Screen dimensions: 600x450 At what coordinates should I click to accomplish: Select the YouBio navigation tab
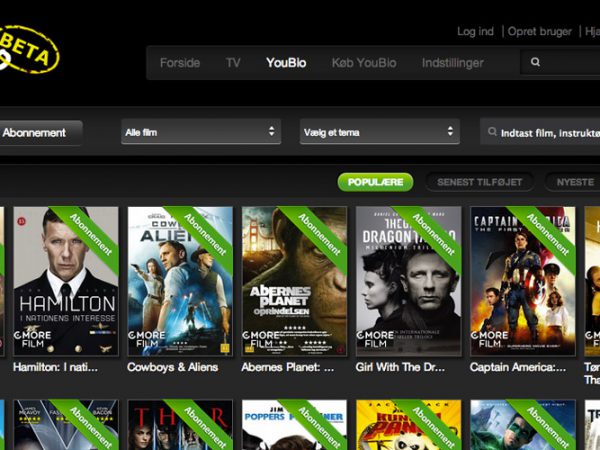point(284,63)
